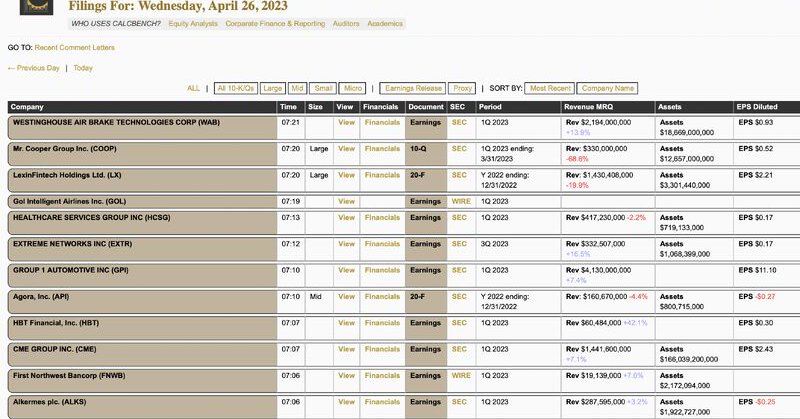The image size is (800, 419).
Task: Open the Auditors link
Action: [x=346, y=23]
